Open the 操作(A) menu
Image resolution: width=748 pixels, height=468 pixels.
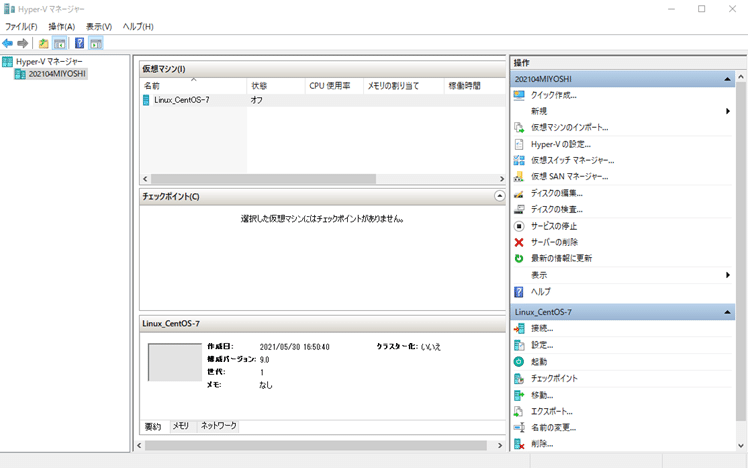(62, 27)
